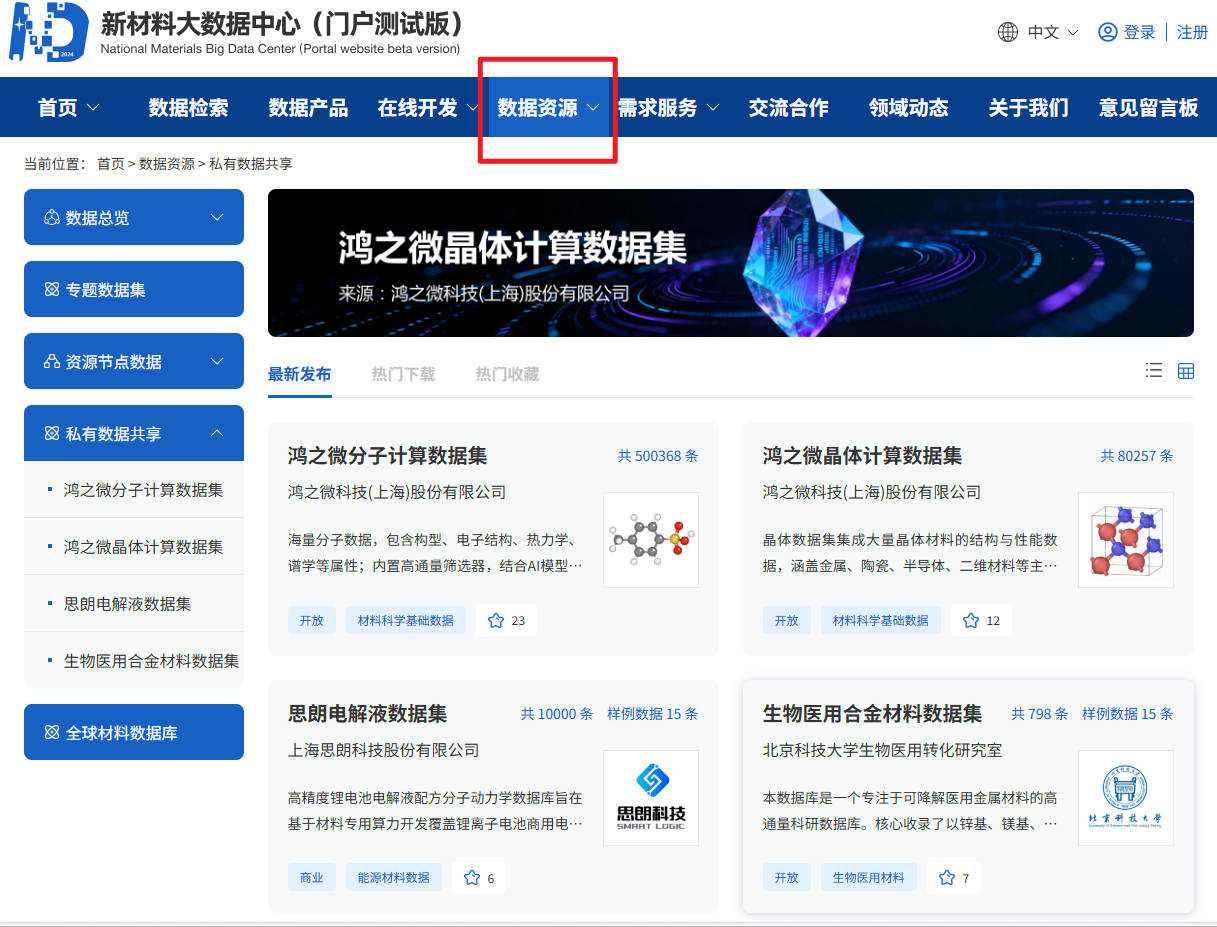Switch to list view of datasets
The height and width of the screenshot is (927, 1217).
pyautogui.click(x=1154, y=370)
